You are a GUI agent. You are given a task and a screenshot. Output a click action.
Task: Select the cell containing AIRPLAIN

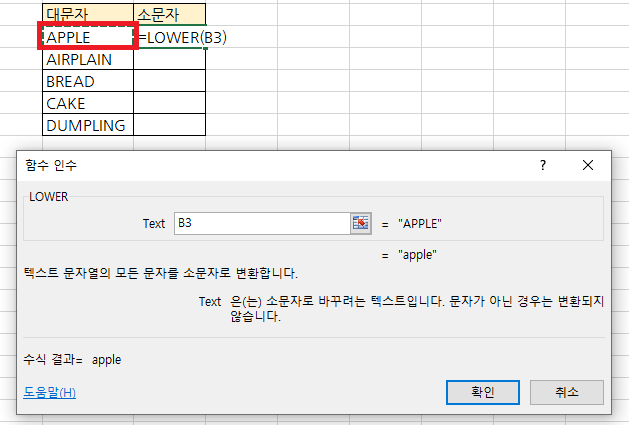click(88, 59)
